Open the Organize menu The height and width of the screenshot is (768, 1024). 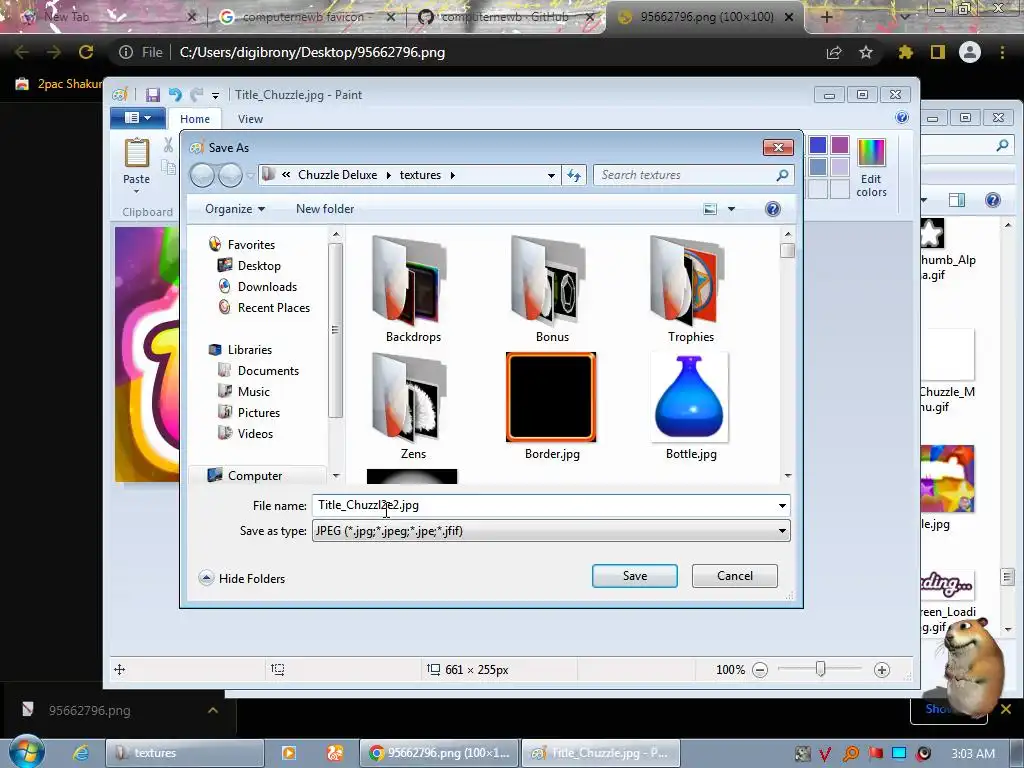(x=235, y=209)
